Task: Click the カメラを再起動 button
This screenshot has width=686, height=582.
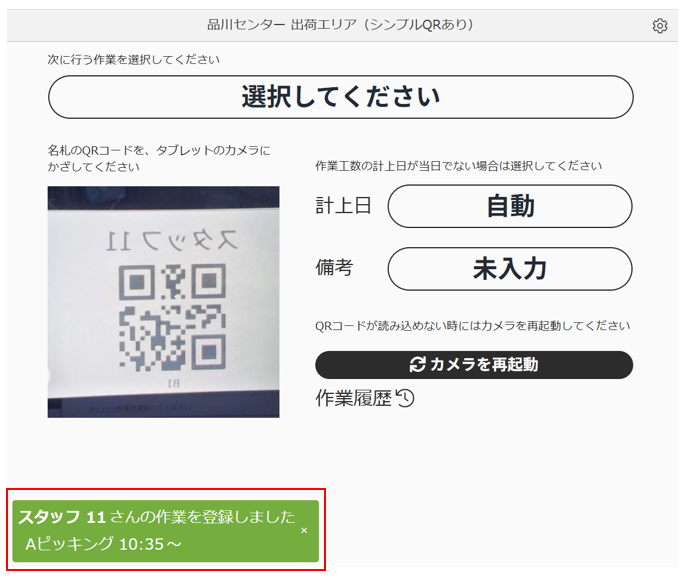Action: [x=474, y=365]
